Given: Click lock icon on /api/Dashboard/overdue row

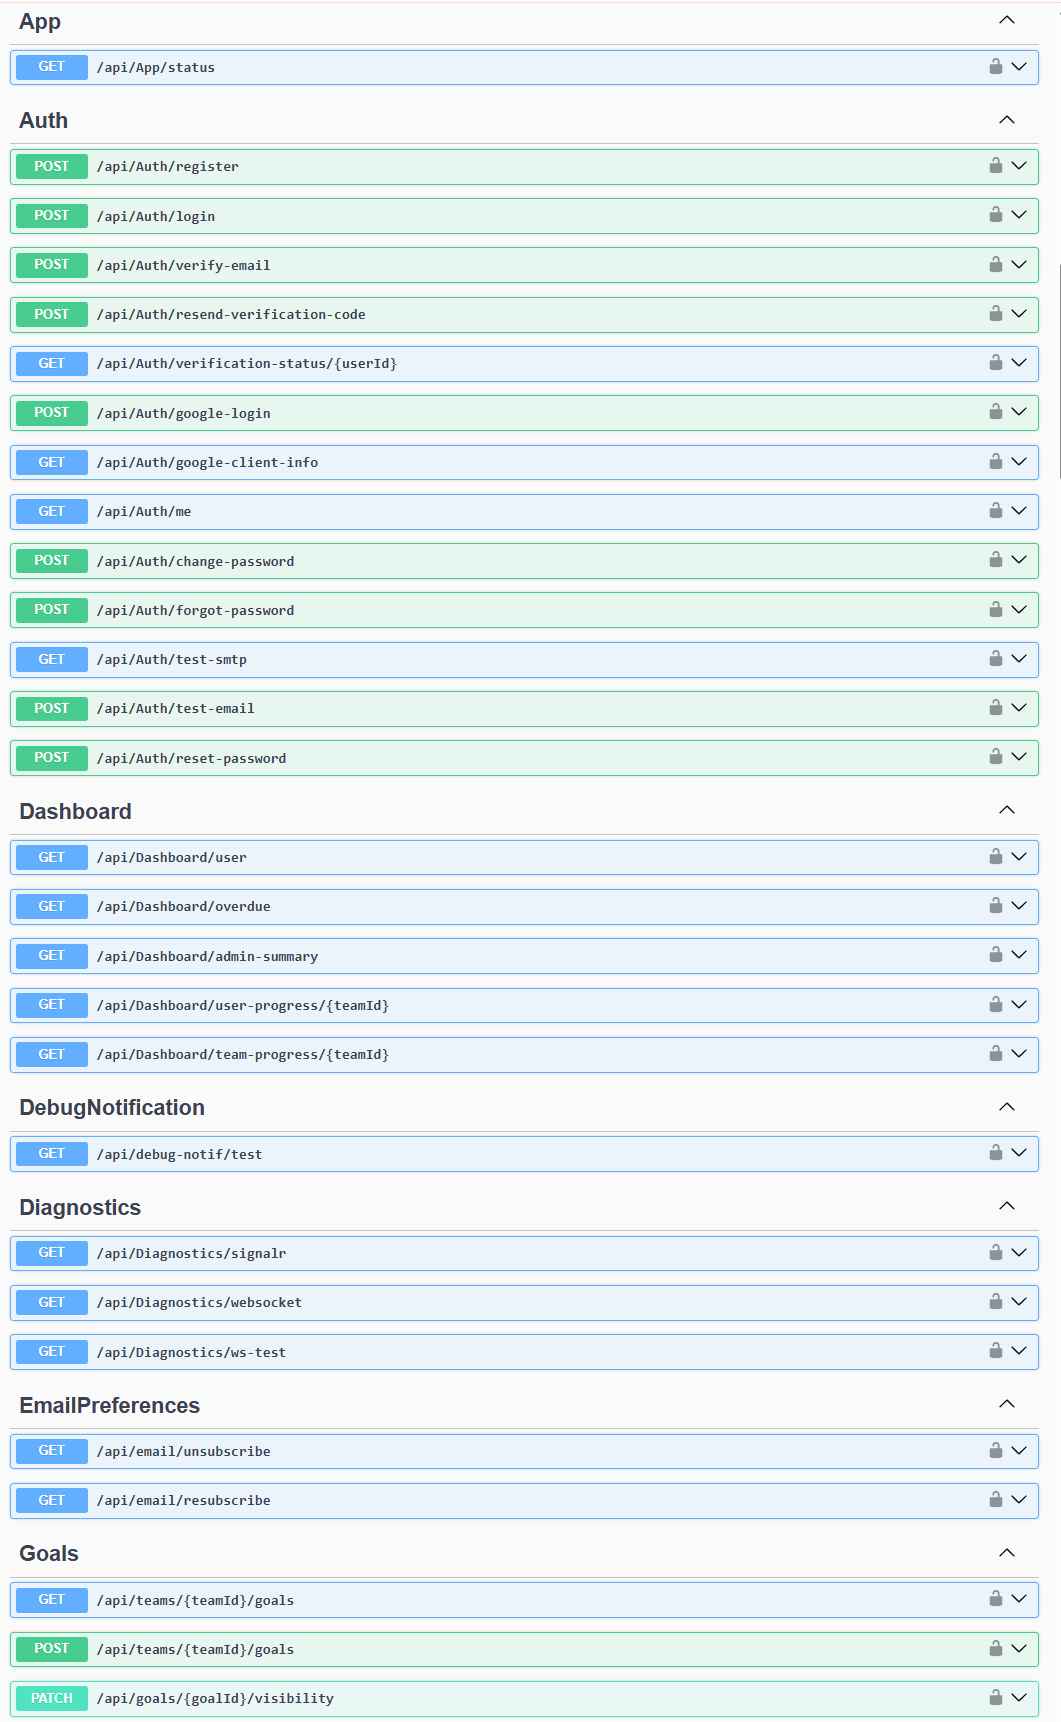Looking at the screenshot, I should 995,906.
